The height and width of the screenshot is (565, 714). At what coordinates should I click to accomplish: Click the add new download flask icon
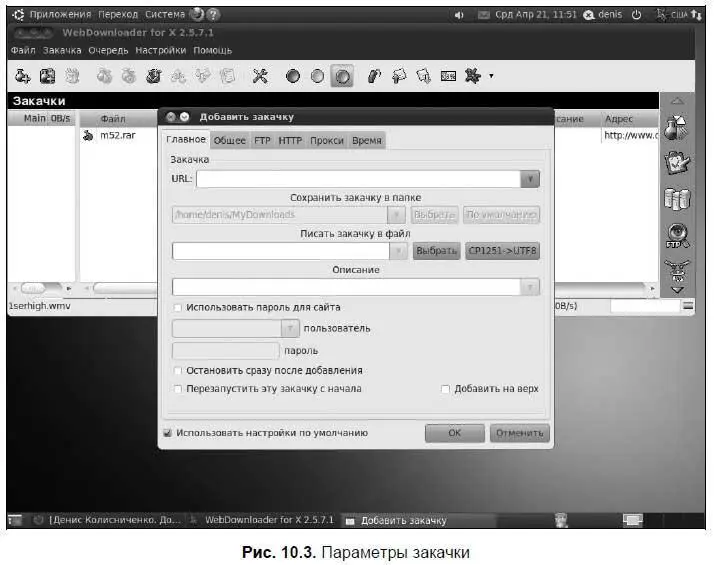tap(22, 76)
